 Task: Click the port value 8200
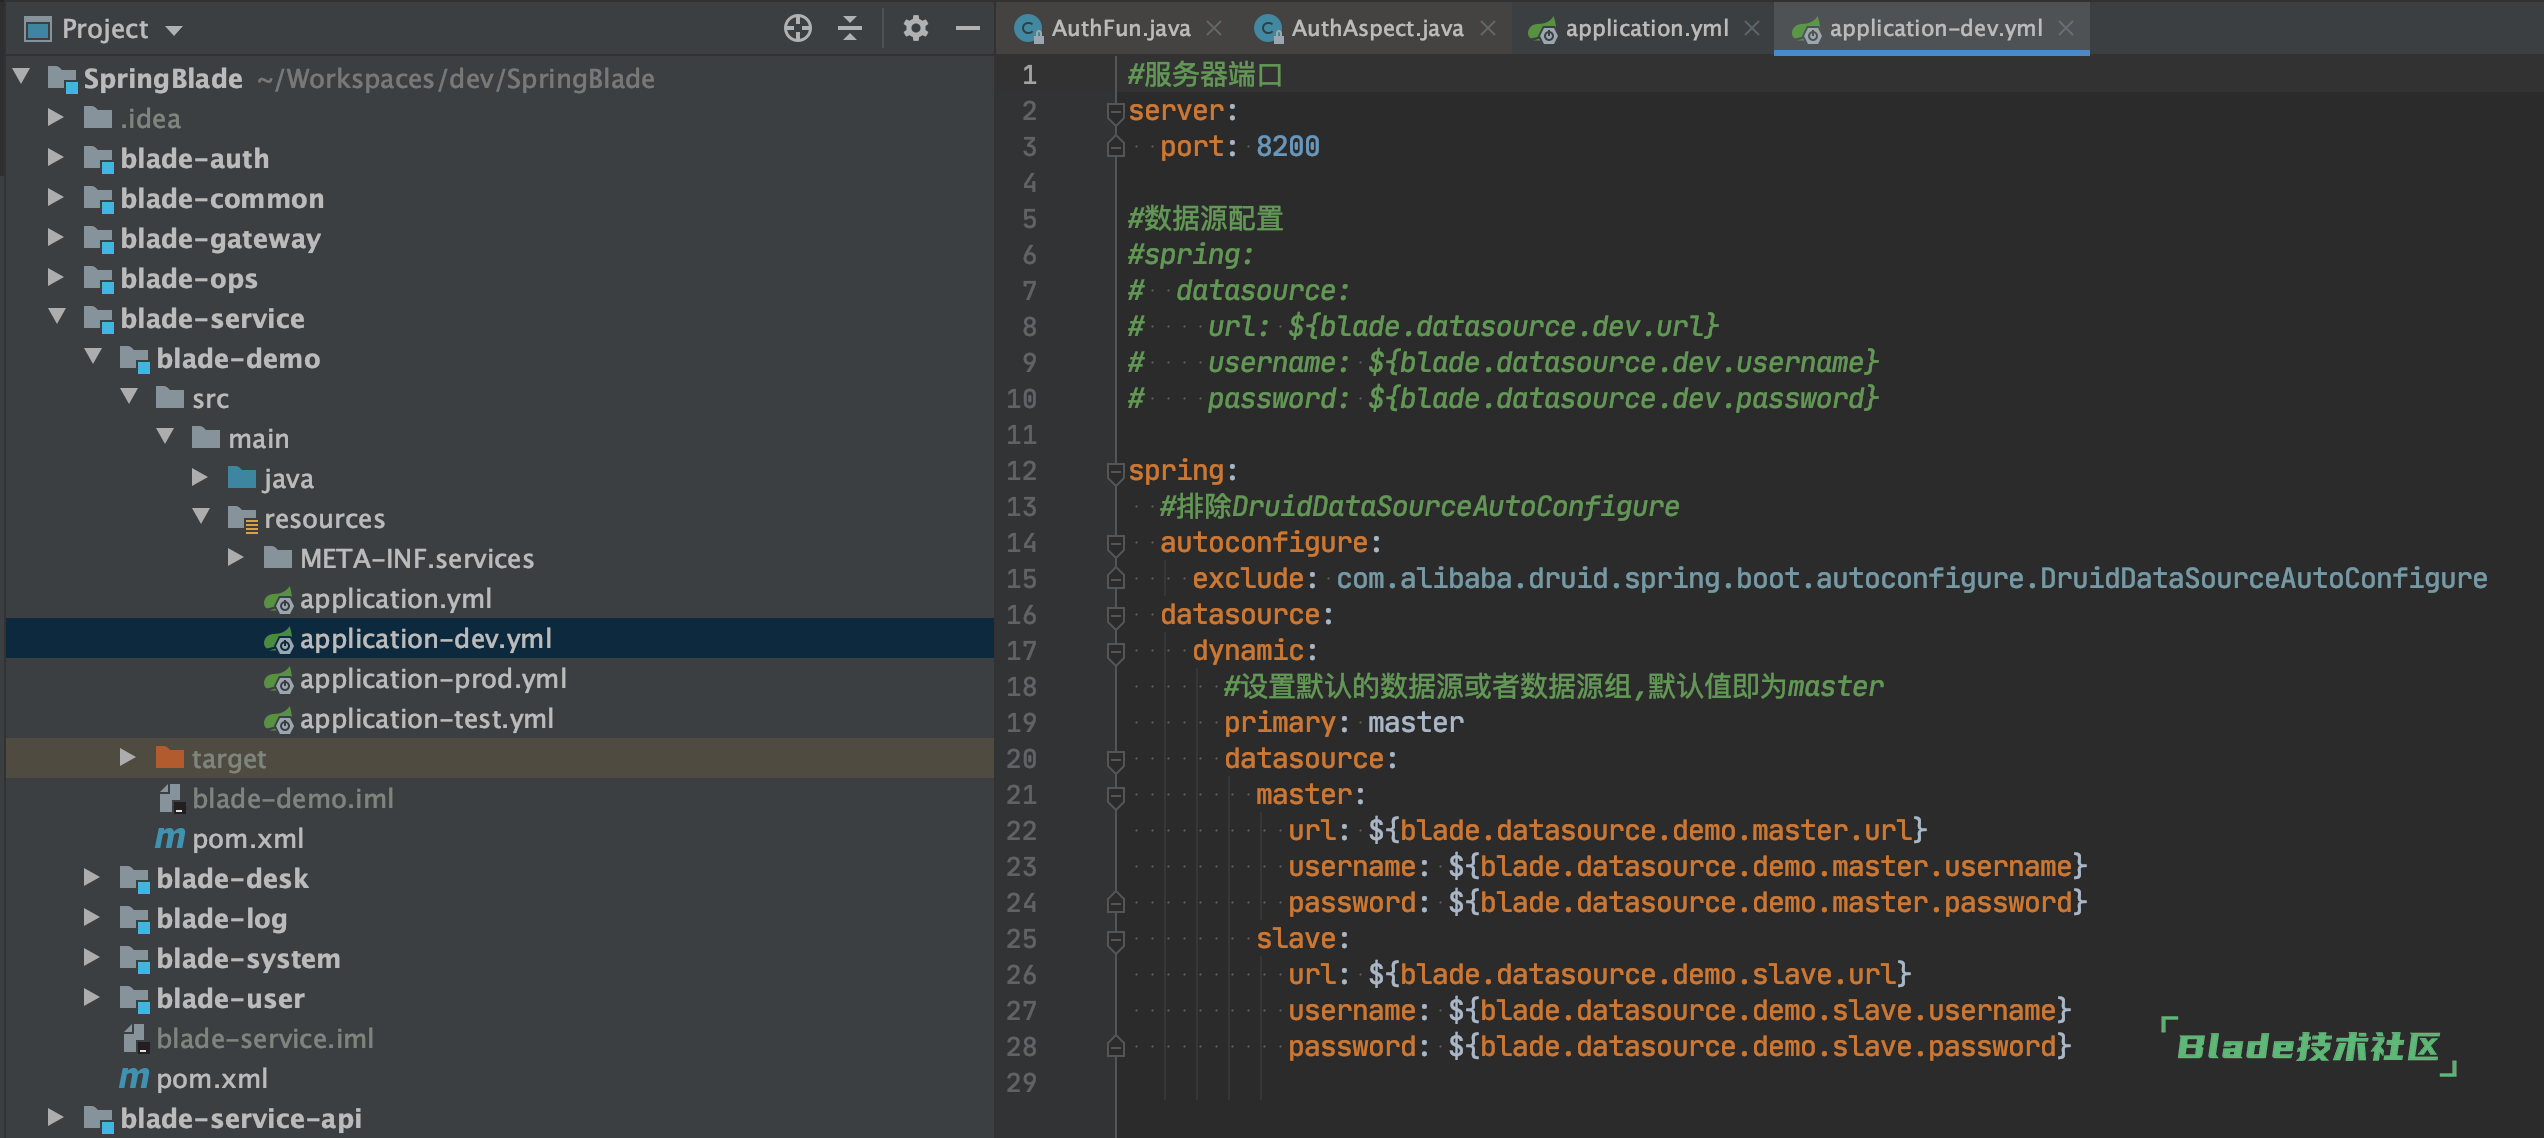point(1287,147)
